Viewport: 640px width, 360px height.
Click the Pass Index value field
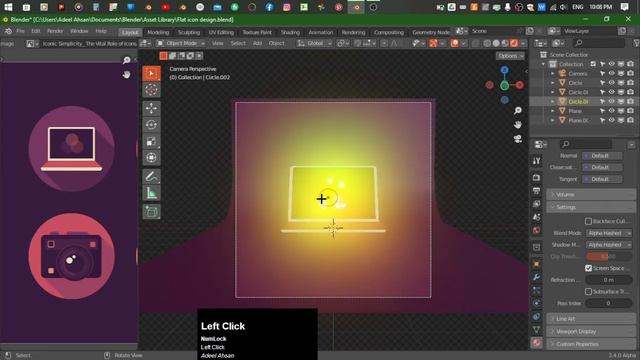609,303
